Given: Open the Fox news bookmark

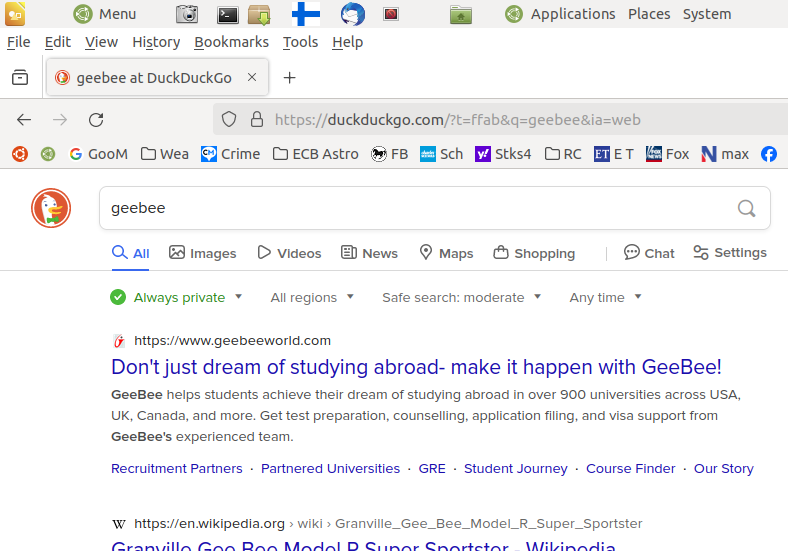Looking at the screenshot, I should point(667,154).
